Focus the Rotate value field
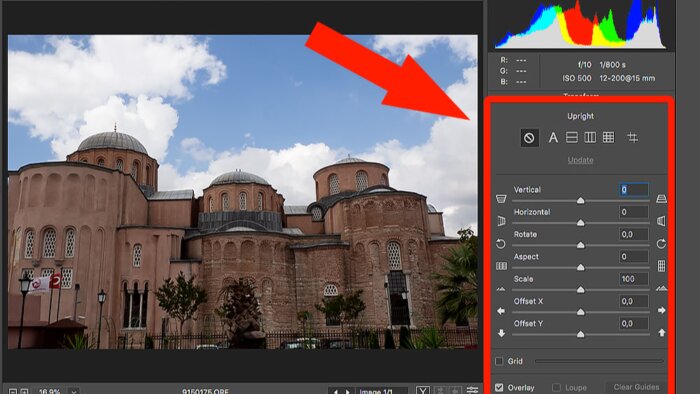The width and height of the screenshot is (700, 394). [x=634, y=234]
